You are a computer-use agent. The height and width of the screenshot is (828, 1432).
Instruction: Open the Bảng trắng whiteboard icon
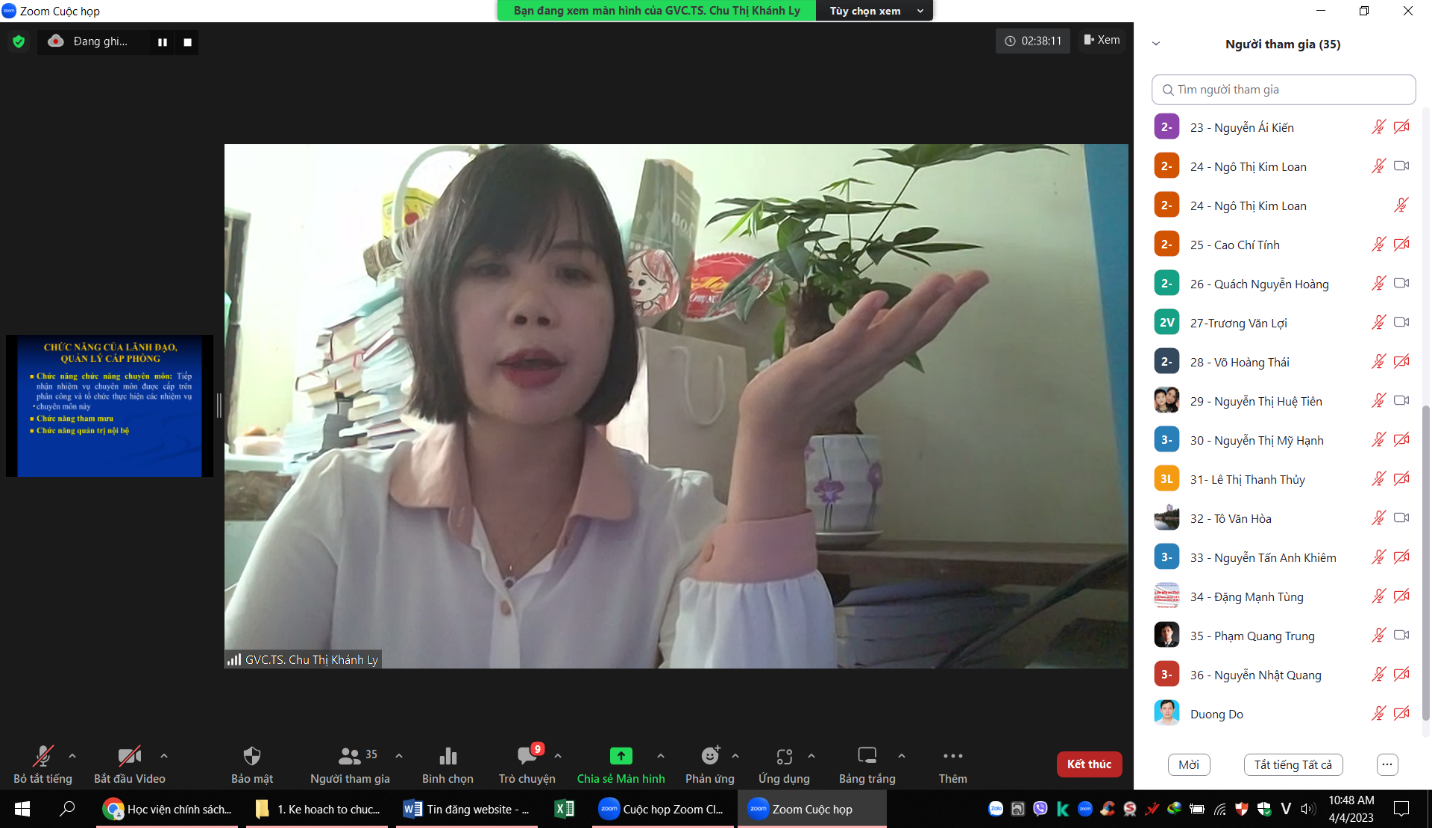pos(867,757)
